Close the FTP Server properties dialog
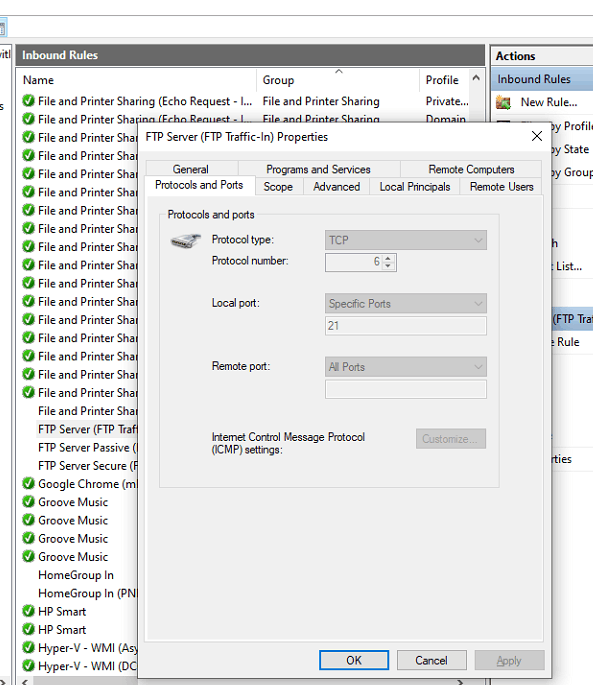The image size is (593, 685). (x=537, y=136)
